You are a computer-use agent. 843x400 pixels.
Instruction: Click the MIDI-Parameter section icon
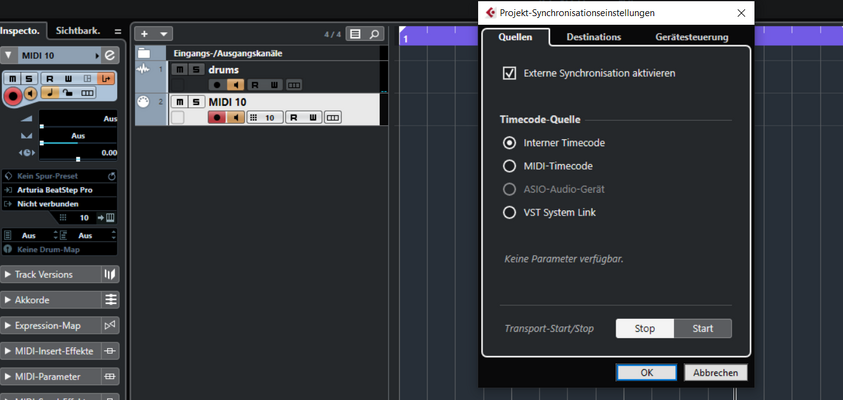(110, 376)
